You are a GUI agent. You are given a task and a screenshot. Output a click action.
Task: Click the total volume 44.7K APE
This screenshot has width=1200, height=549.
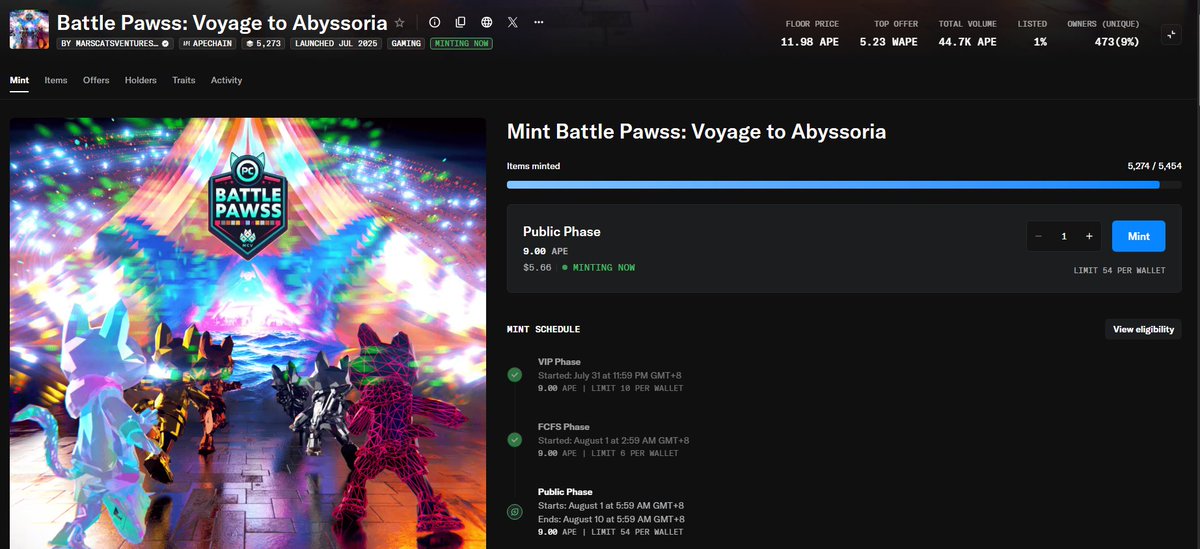967,42
